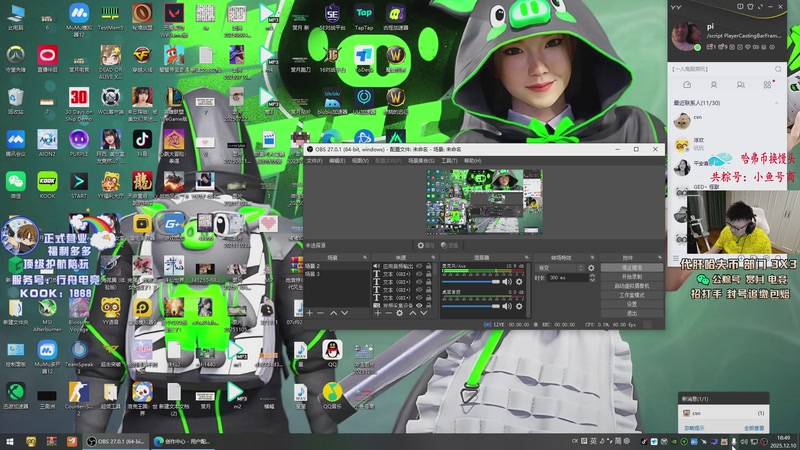The image size is (800, 450).
Task: Open the TapTap desktop icon
Action: coord(364,17)
